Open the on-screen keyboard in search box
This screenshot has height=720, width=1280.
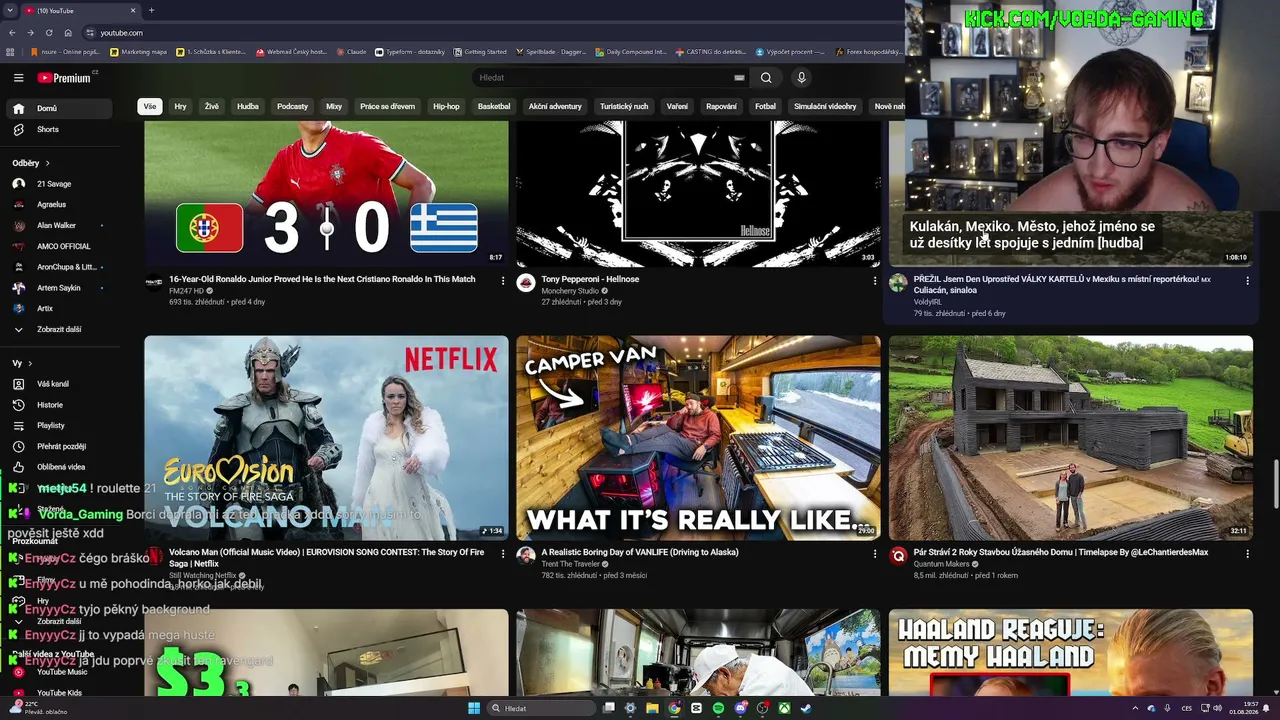739,78
